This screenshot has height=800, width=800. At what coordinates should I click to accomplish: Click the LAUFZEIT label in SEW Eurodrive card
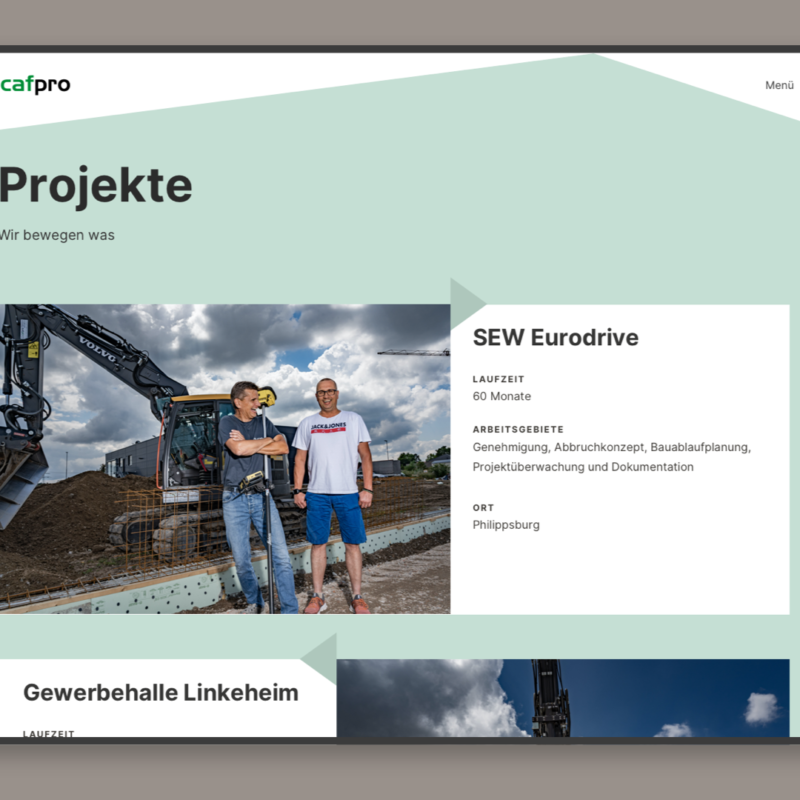tap(498, 379)
